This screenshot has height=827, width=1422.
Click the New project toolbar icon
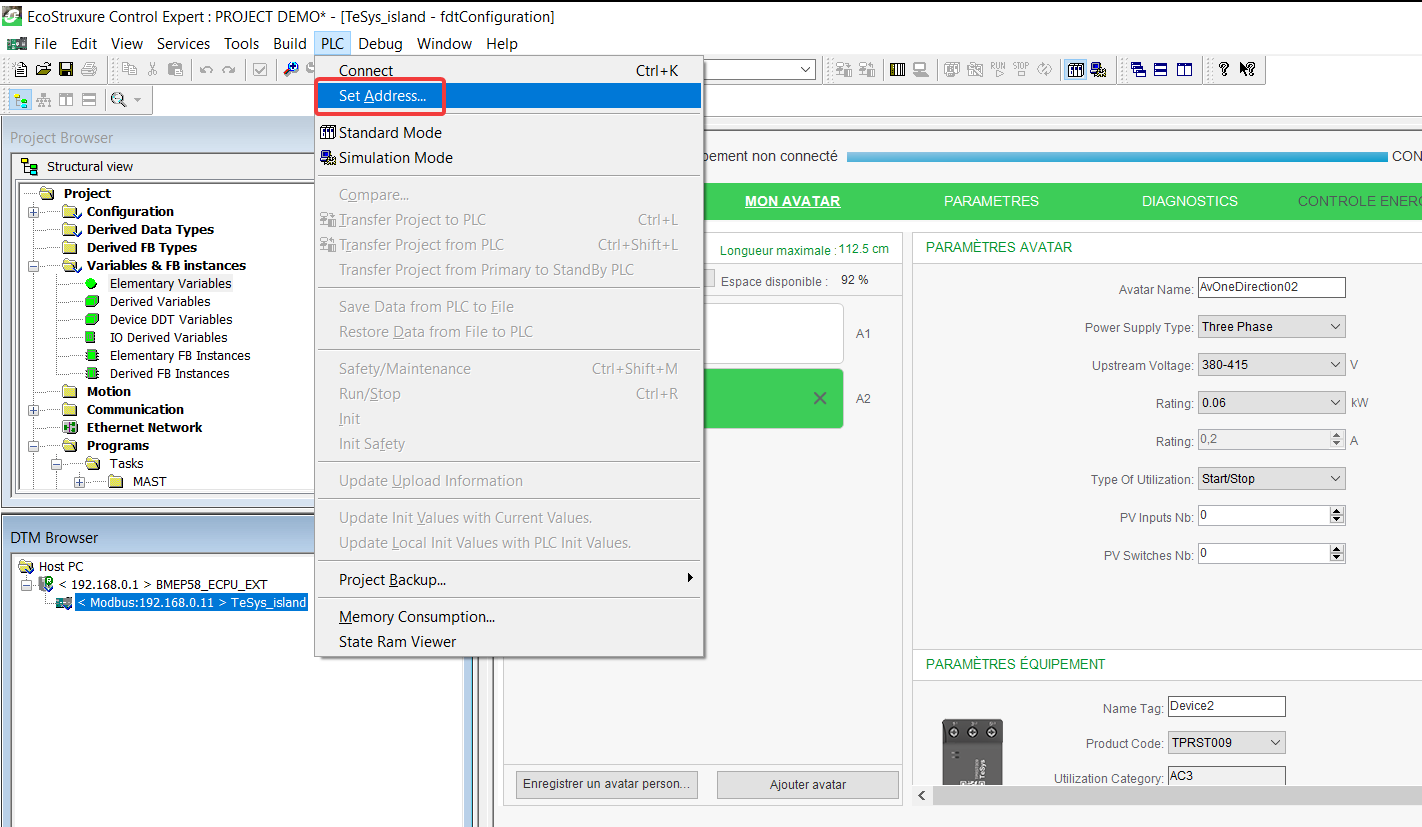click(x=21, y=69)
